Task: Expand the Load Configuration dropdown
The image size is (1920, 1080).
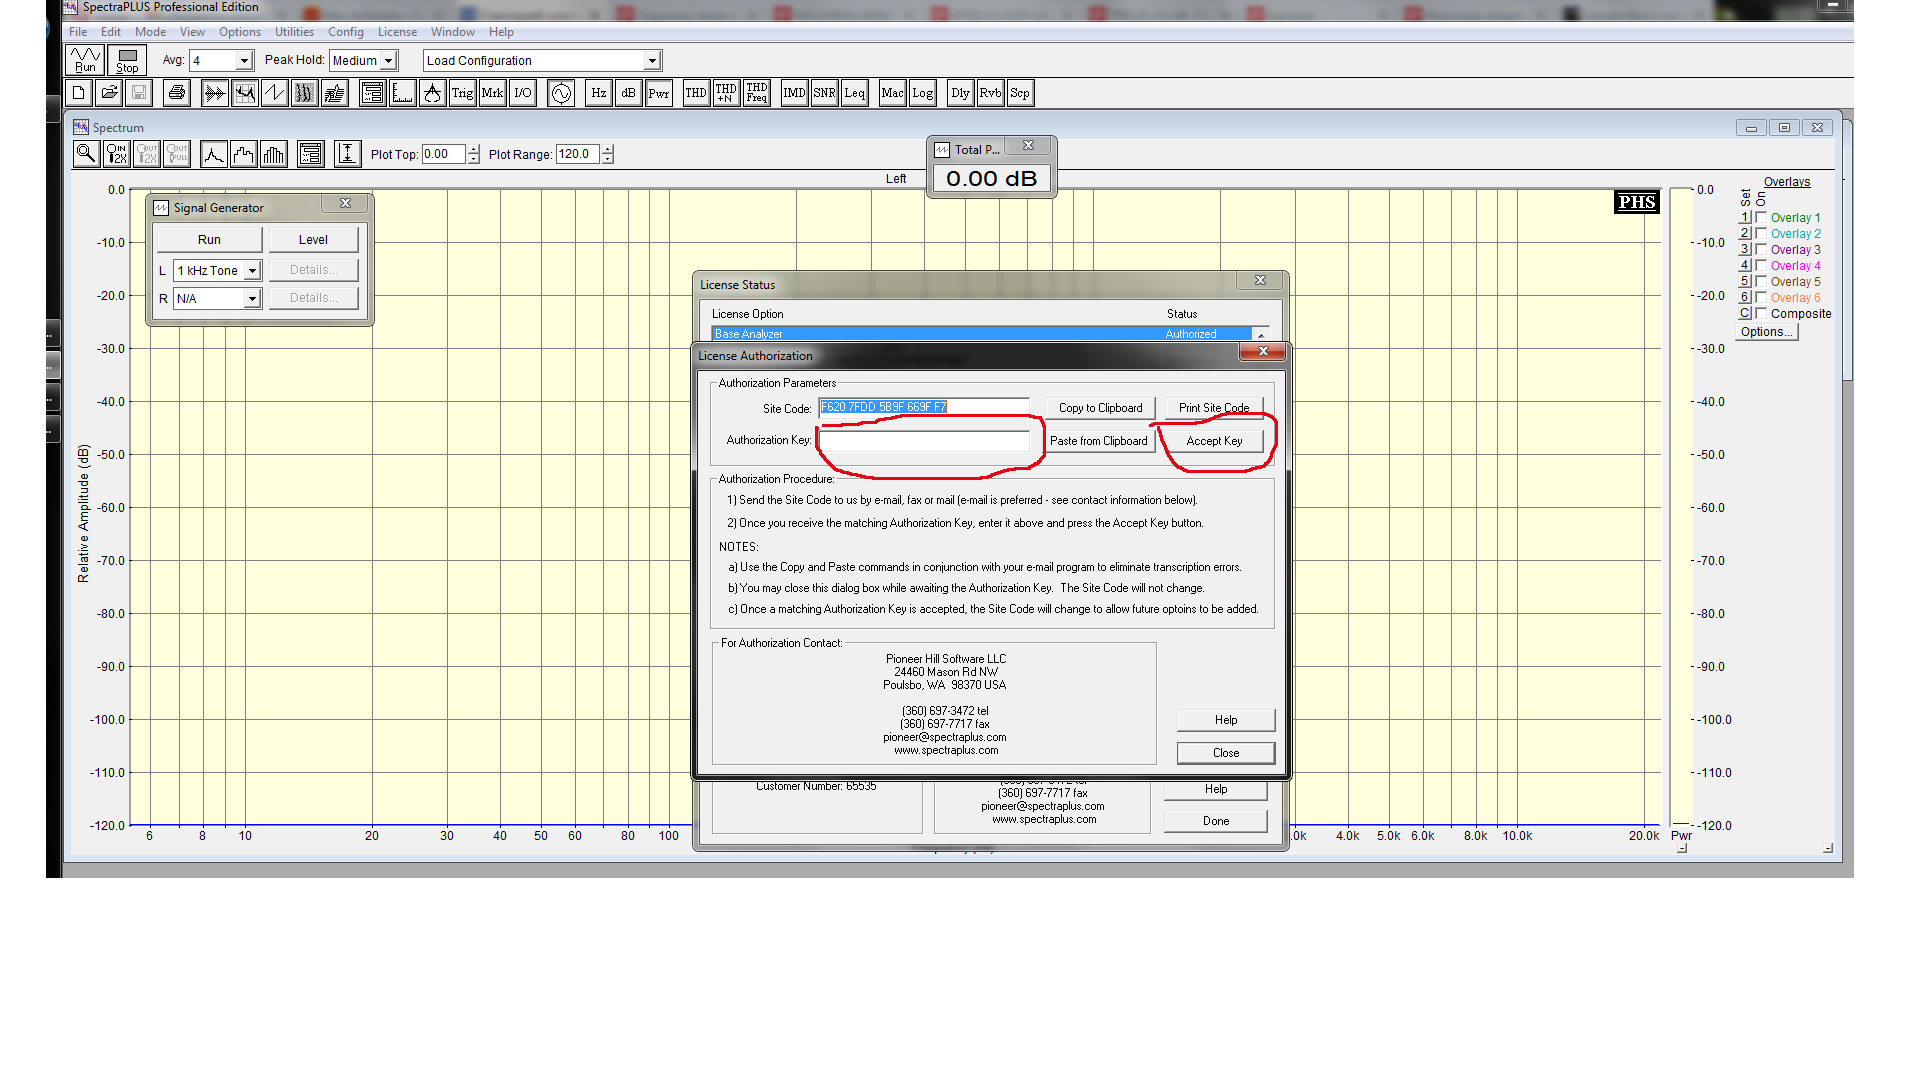Action: coord(652,61)
